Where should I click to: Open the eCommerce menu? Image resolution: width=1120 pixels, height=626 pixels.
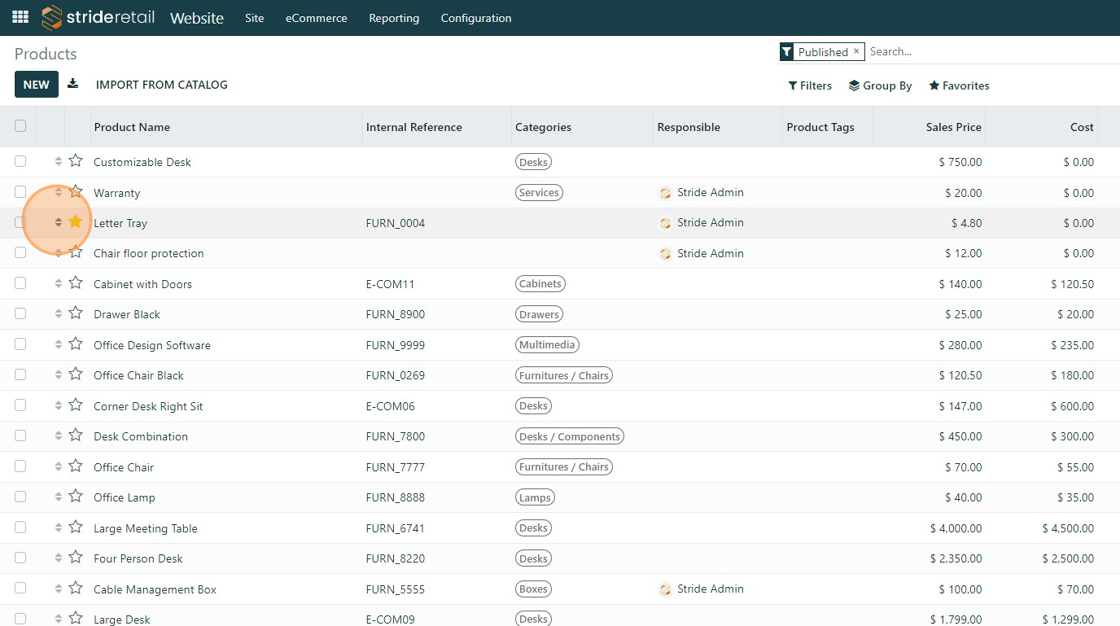[x=316, y=18]
